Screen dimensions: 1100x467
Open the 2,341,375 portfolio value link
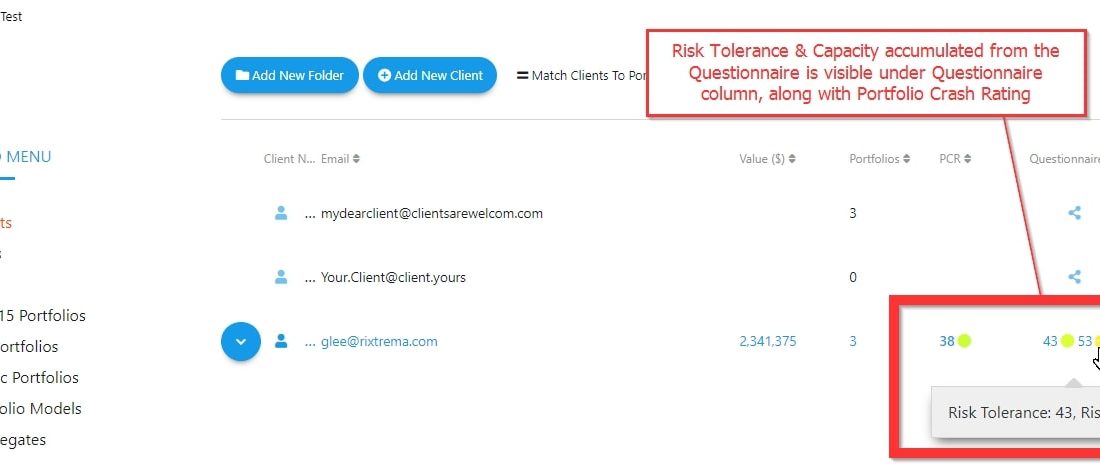coord(767,341)
